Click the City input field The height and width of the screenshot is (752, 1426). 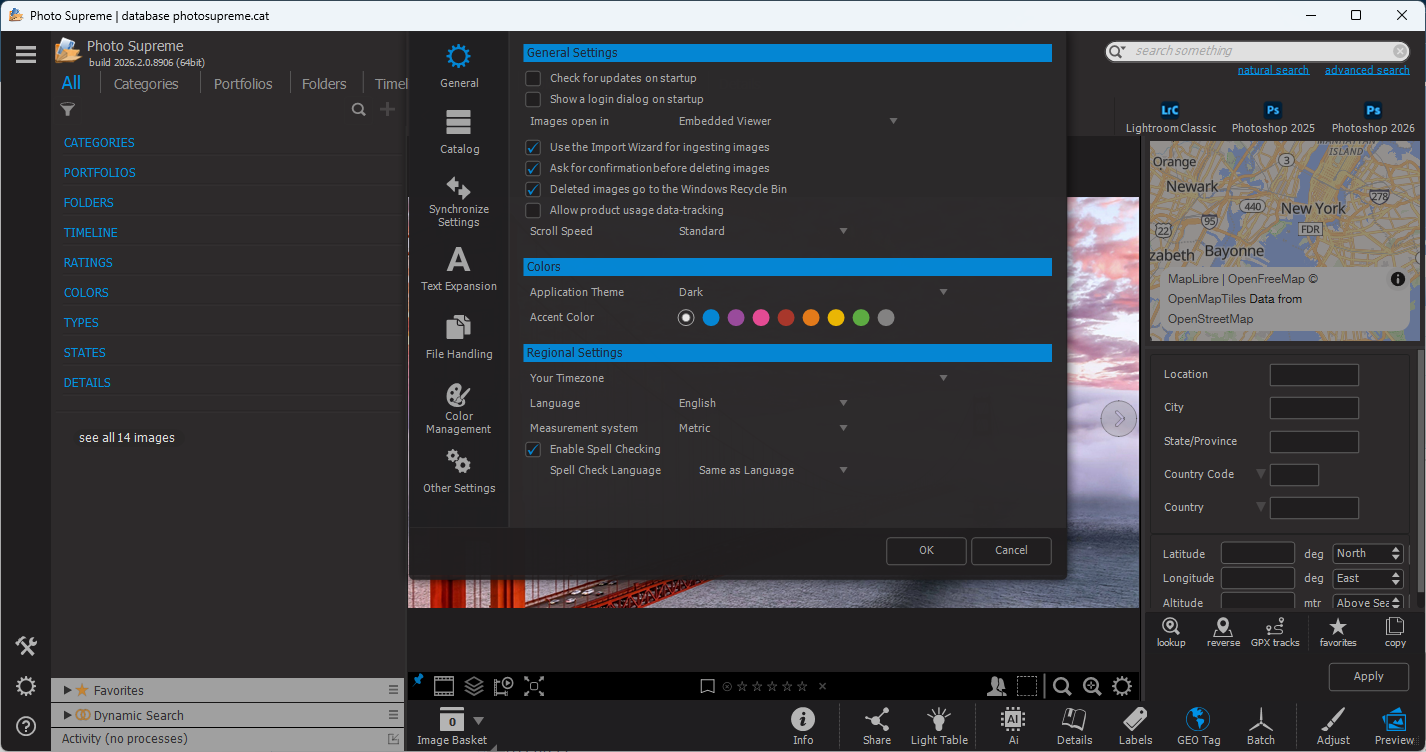1314,408
